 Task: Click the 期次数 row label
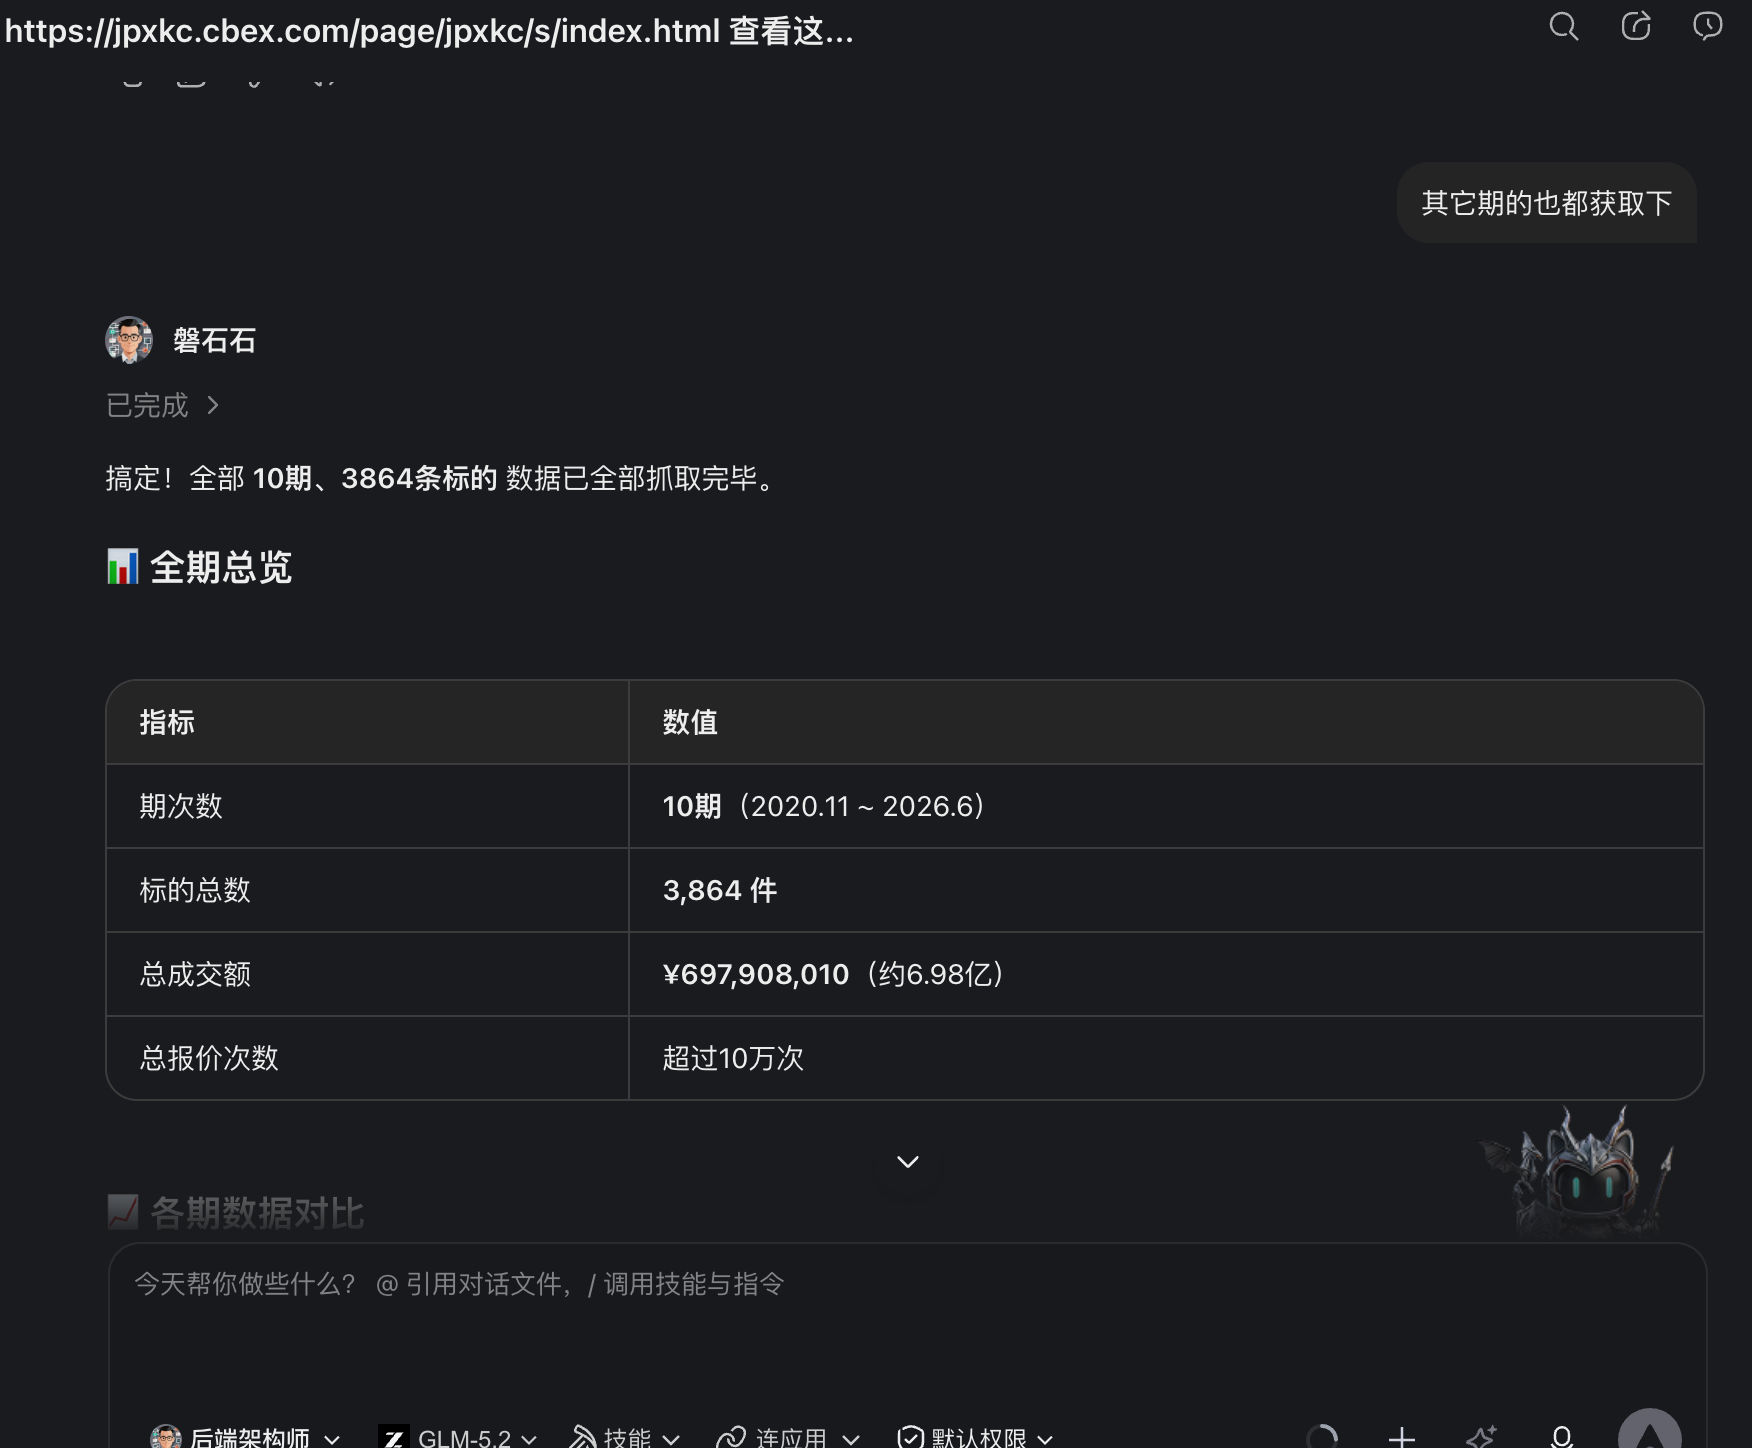click(181, 806)
